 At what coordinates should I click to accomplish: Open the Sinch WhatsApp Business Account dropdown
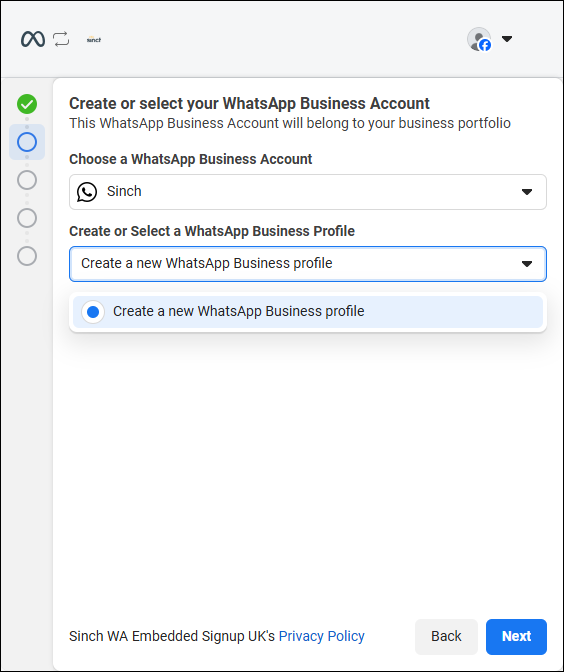pos(308,192)
